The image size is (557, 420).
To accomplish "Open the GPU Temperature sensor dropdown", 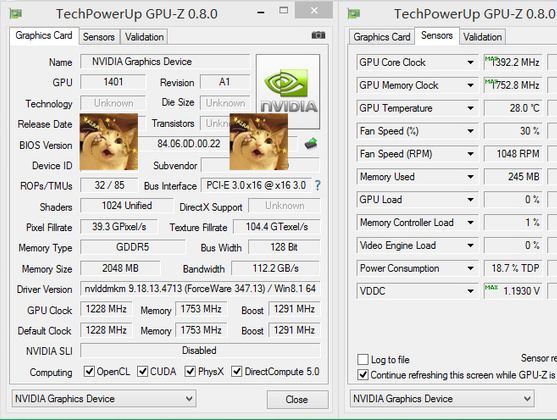I will click(x=470, y=108).
